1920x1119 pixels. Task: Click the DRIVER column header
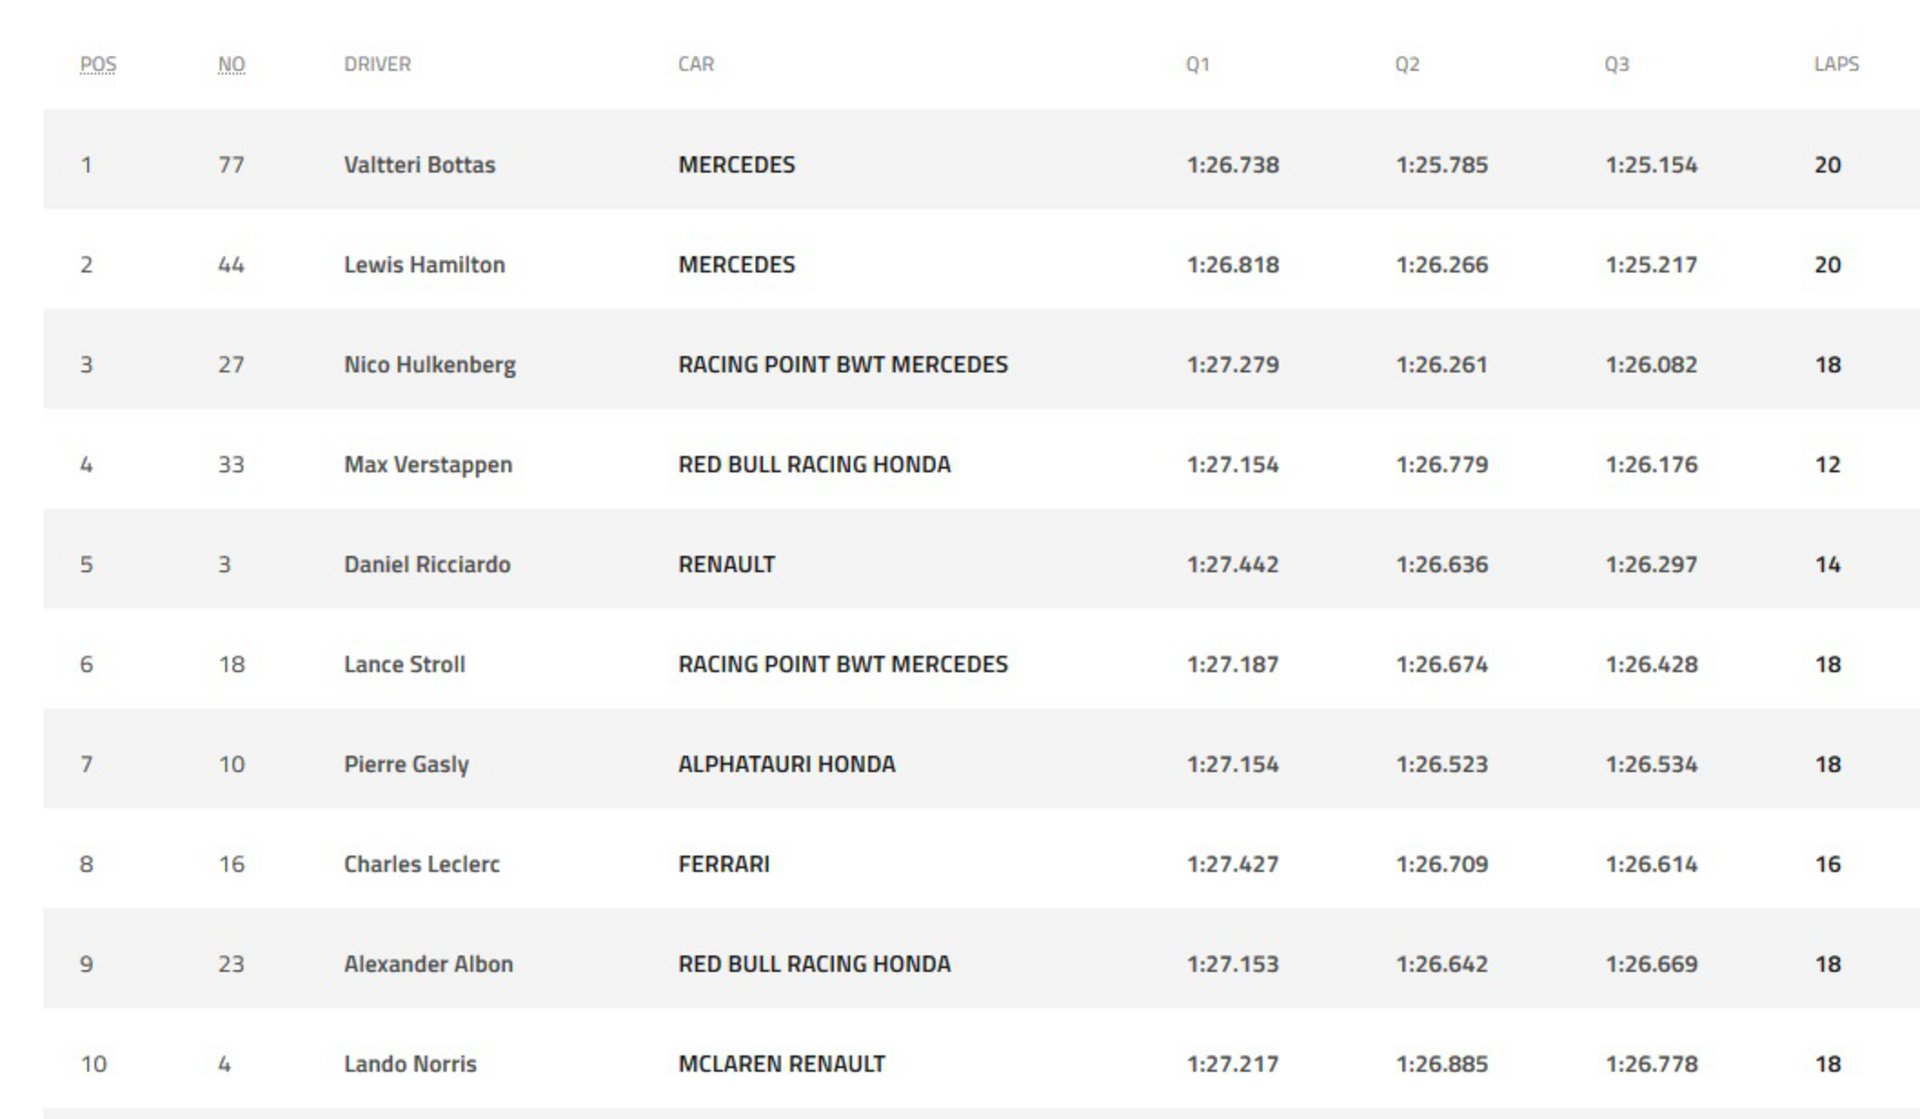(x=377, y=64)
